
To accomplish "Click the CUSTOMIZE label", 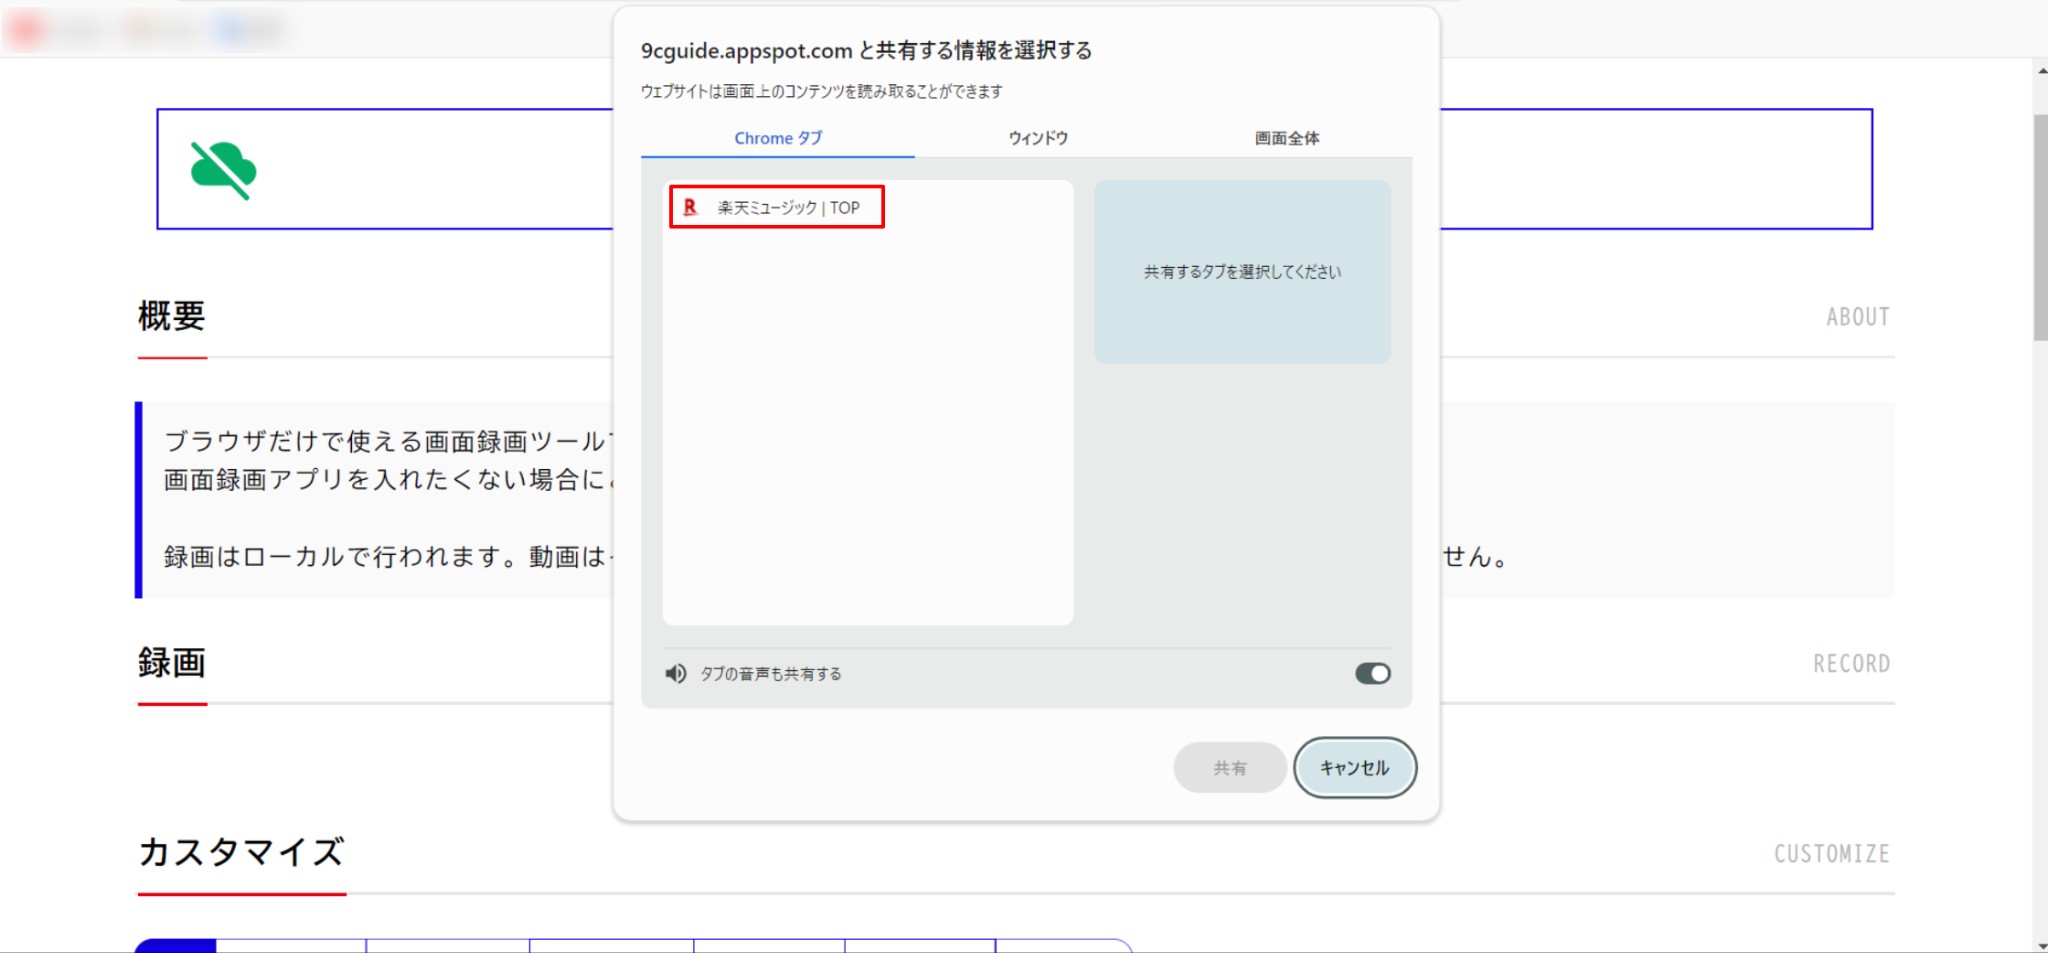I will [1832, 854].
